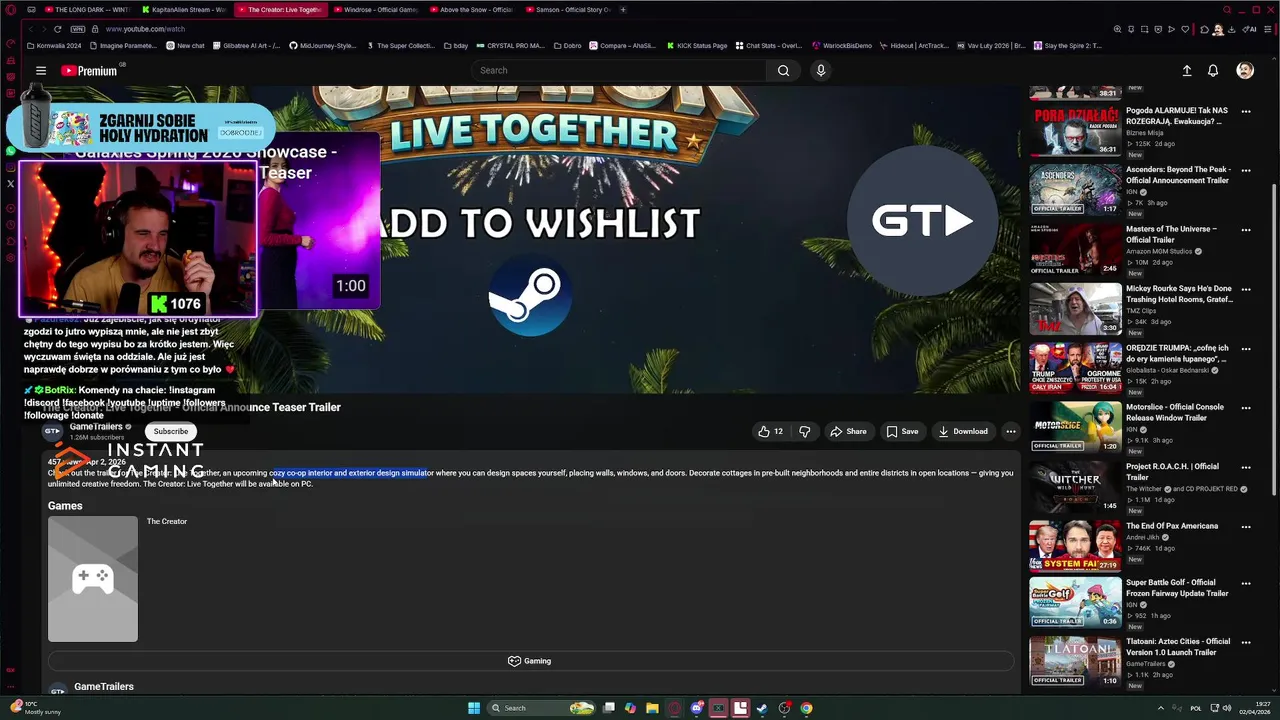Screen dimensions: 1280x720
Task: Open options menu for Project R.O.A.C.H.
Action: tap(1246, 467)
